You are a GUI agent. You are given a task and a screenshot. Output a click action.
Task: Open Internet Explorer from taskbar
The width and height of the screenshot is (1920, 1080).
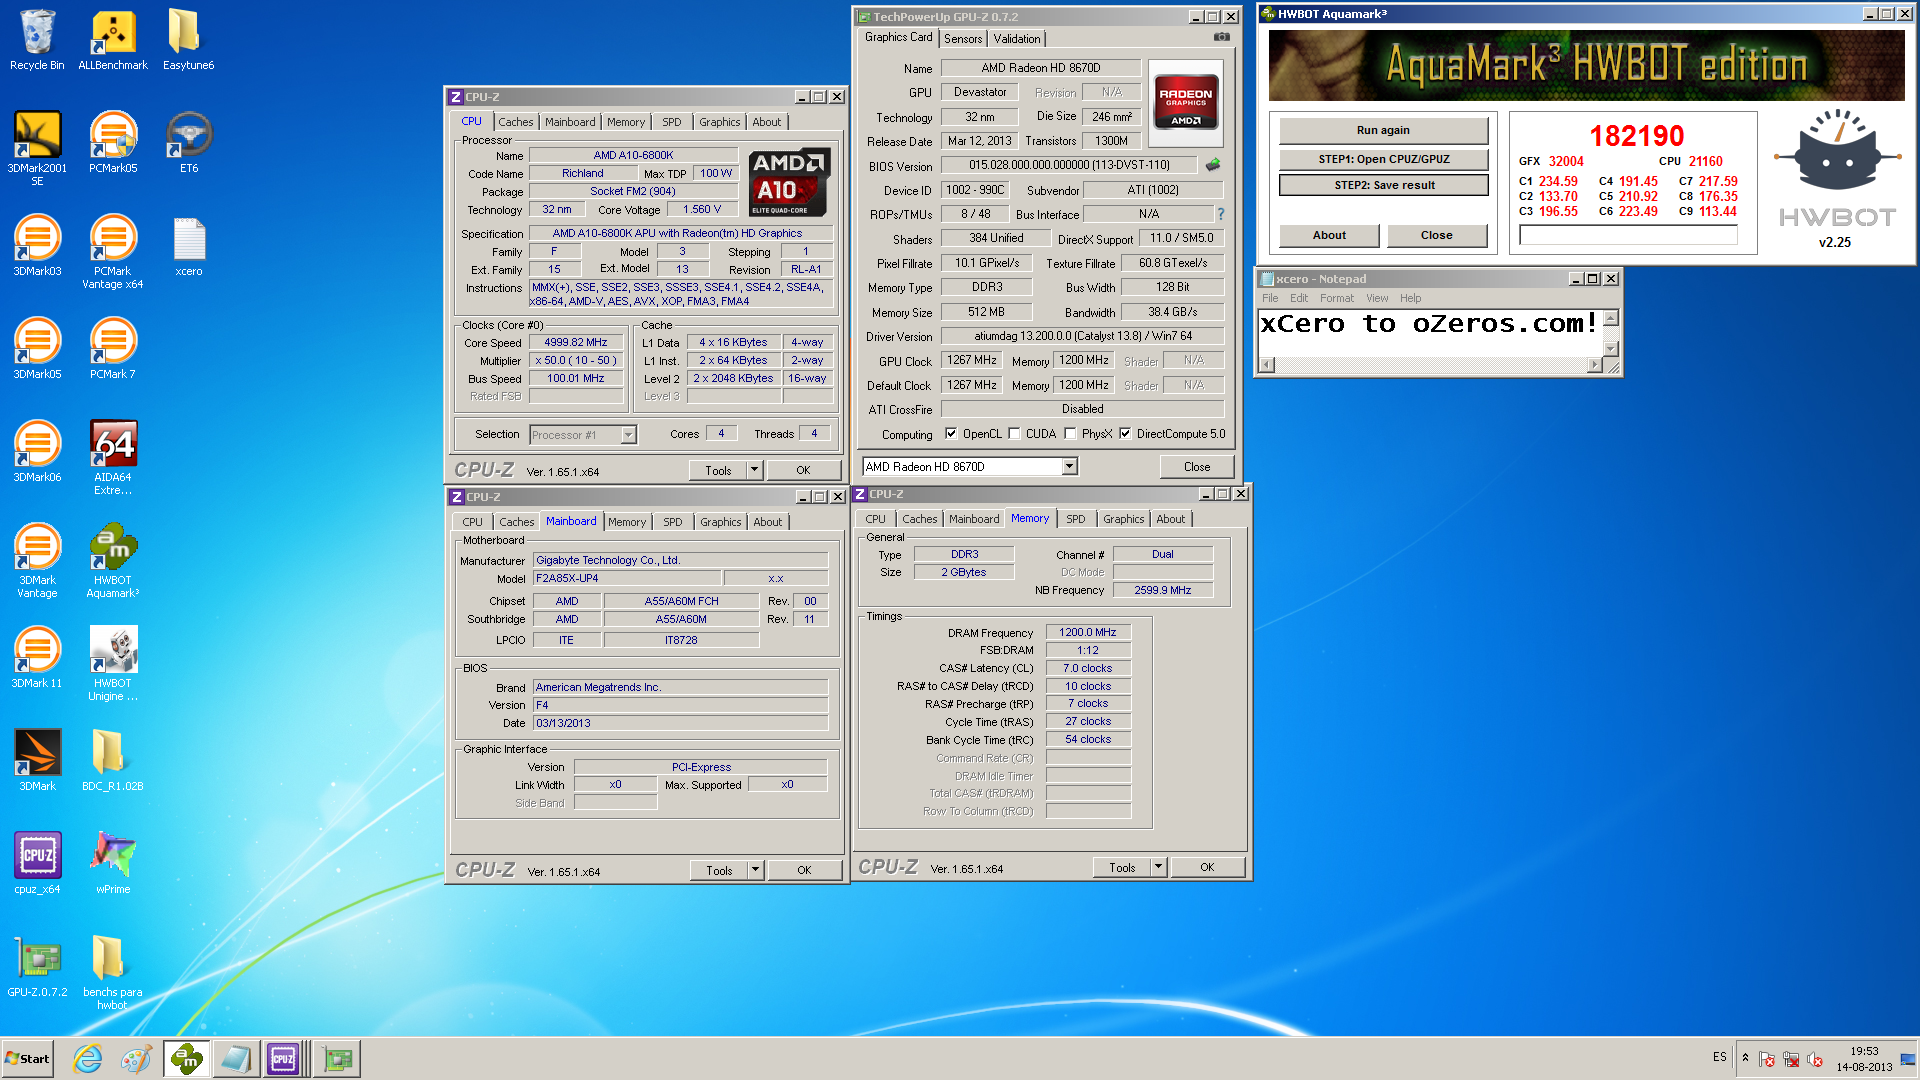click(x=88, y=1059)
